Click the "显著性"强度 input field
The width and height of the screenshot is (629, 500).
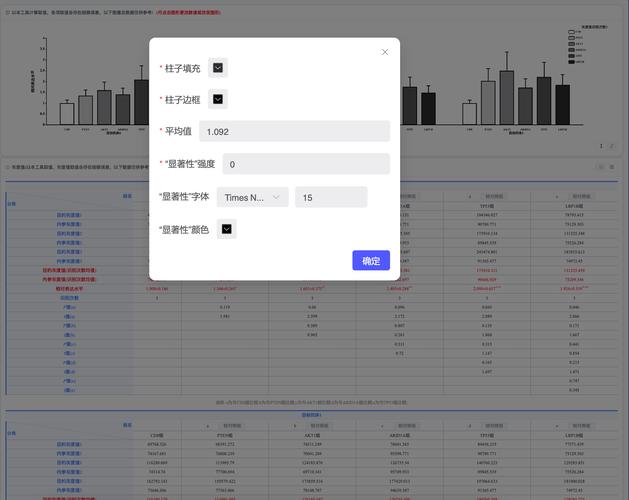pyautogui.click(x=305, y=164)
